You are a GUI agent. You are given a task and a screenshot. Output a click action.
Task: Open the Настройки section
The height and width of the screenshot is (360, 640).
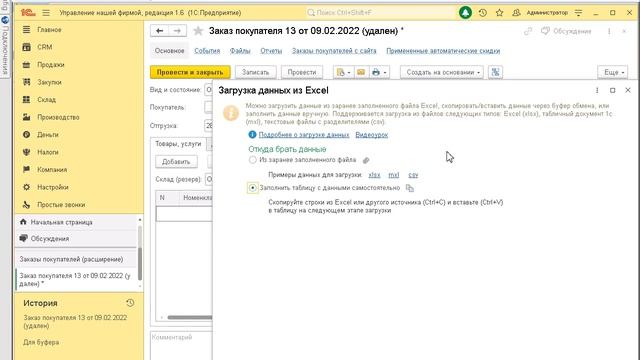click(53, 187)
